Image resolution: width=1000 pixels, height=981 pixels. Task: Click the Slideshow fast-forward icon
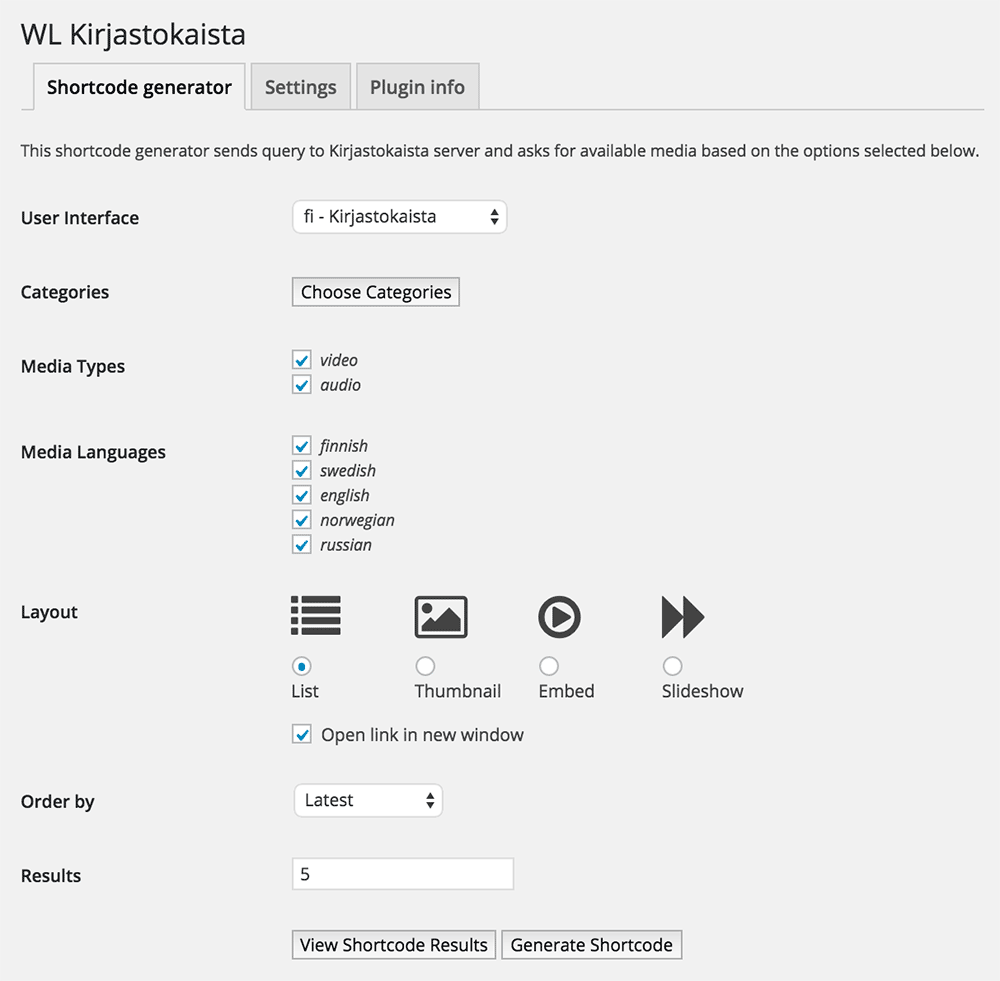pyautogui.click(x=683, y=617)
